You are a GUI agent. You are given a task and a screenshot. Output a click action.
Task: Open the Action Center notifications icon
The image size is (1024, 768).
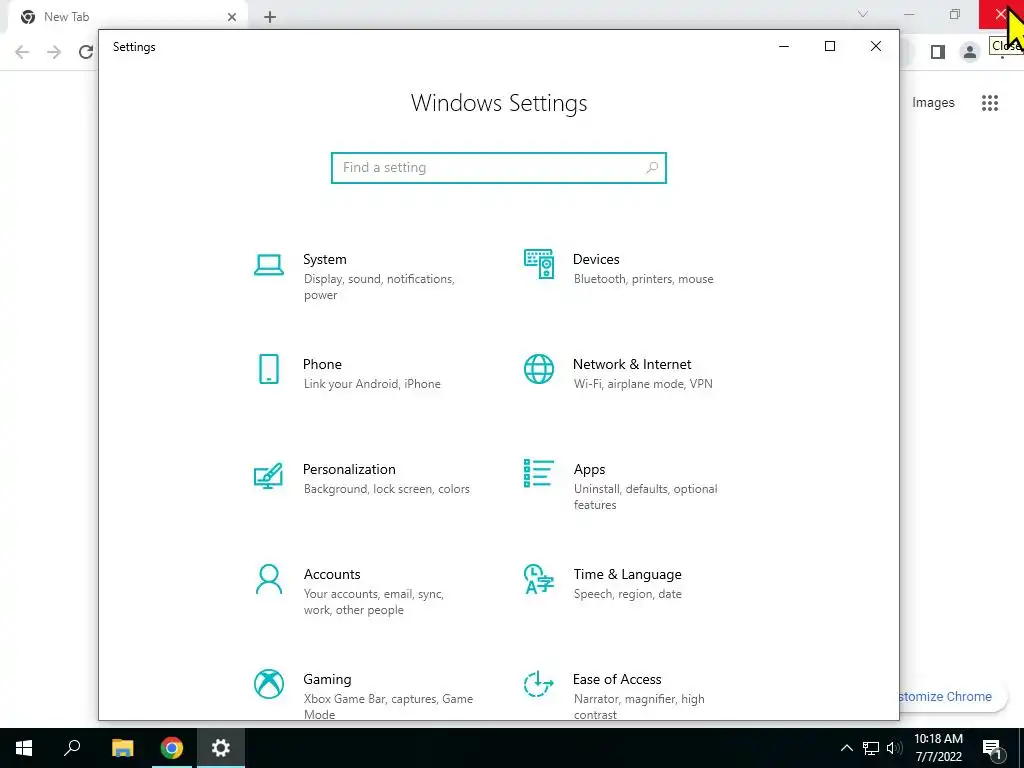[x=992, y=748]
